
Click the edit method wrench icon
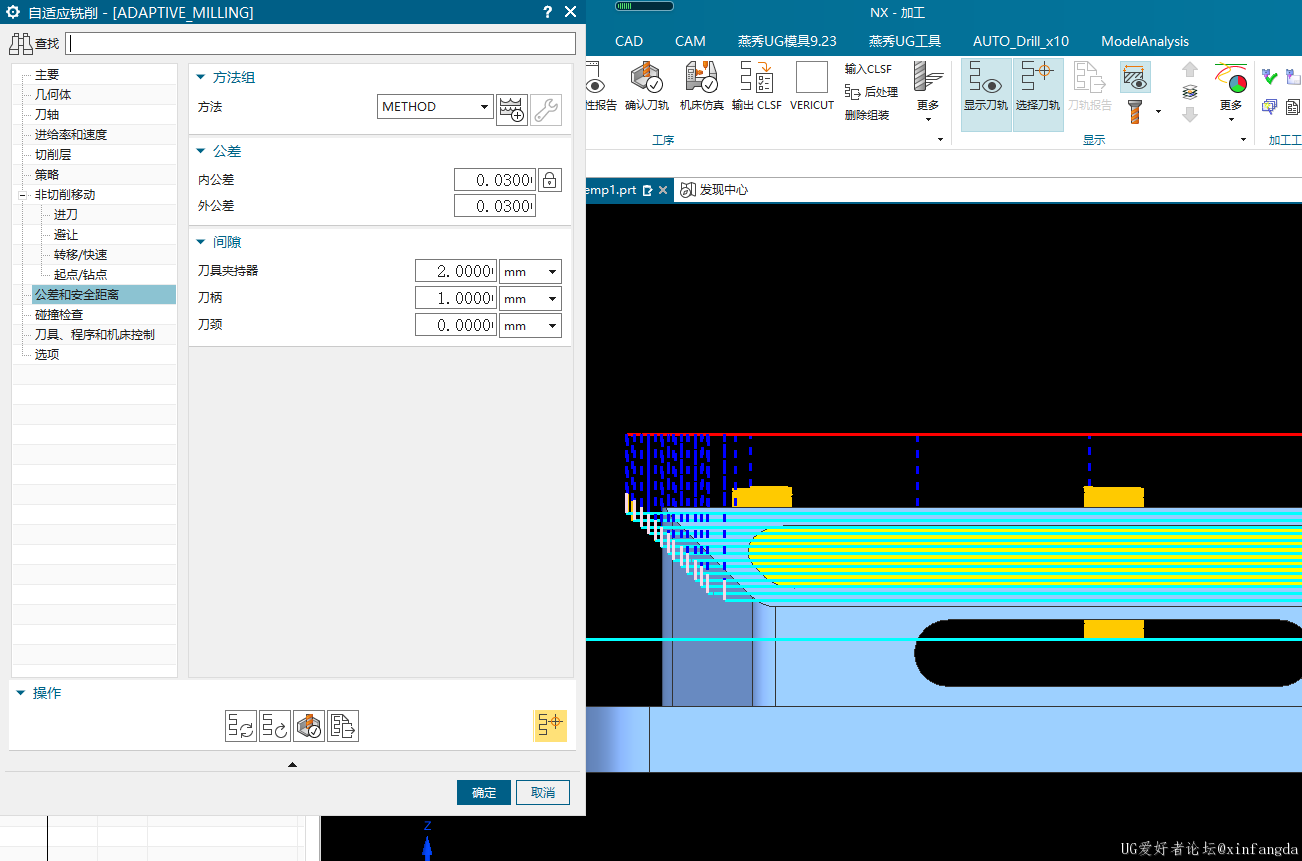(x=546, y=109)
